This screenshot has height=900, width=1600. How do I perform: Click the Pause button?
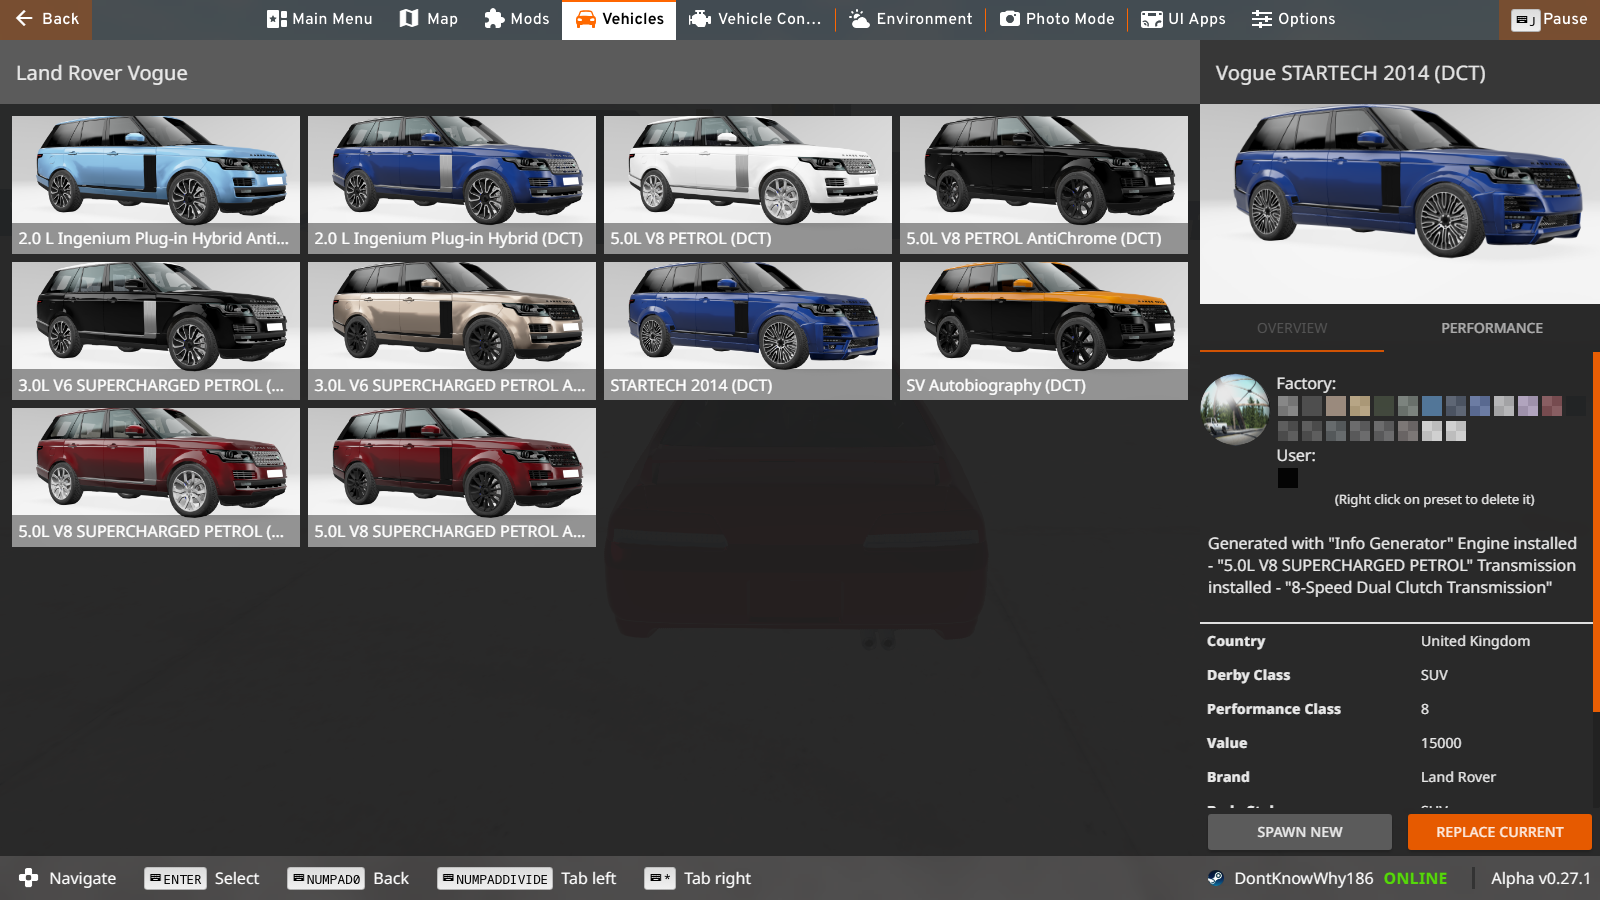click(1549, 19)
